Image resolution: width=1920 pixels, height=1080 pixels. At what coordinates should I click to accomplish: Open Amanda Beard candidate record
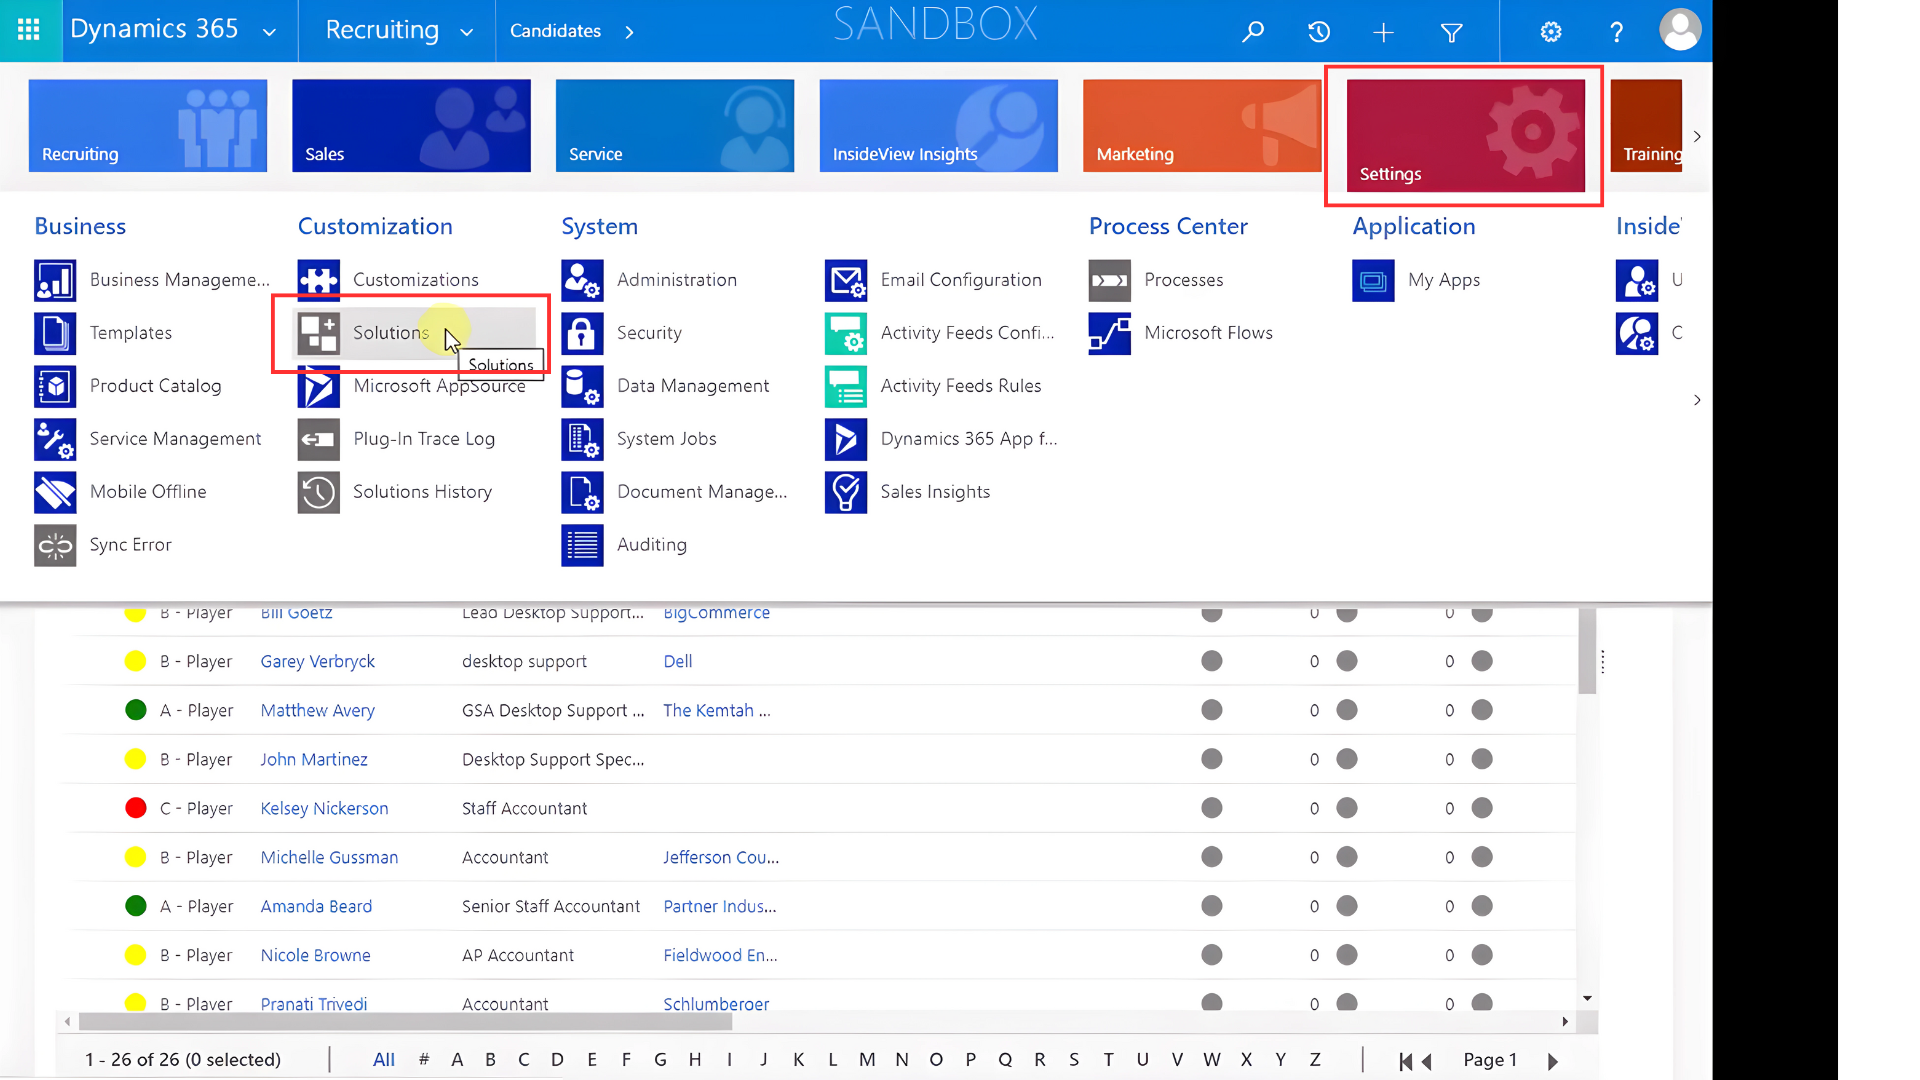pyautogui.click(x=316, y=906)
